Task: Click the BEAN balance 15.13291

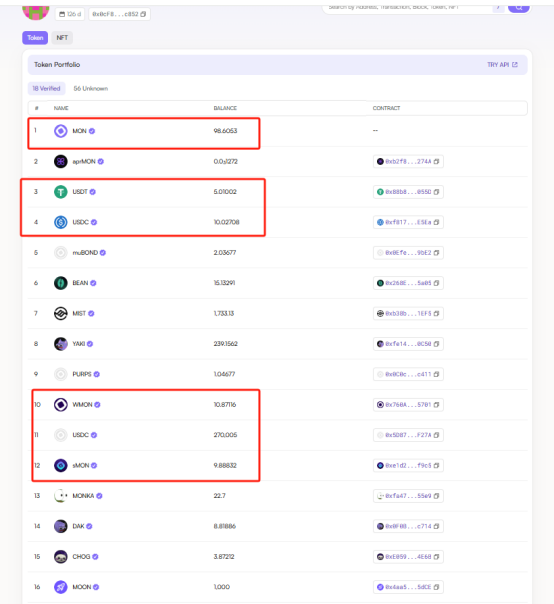Action: 224,283
